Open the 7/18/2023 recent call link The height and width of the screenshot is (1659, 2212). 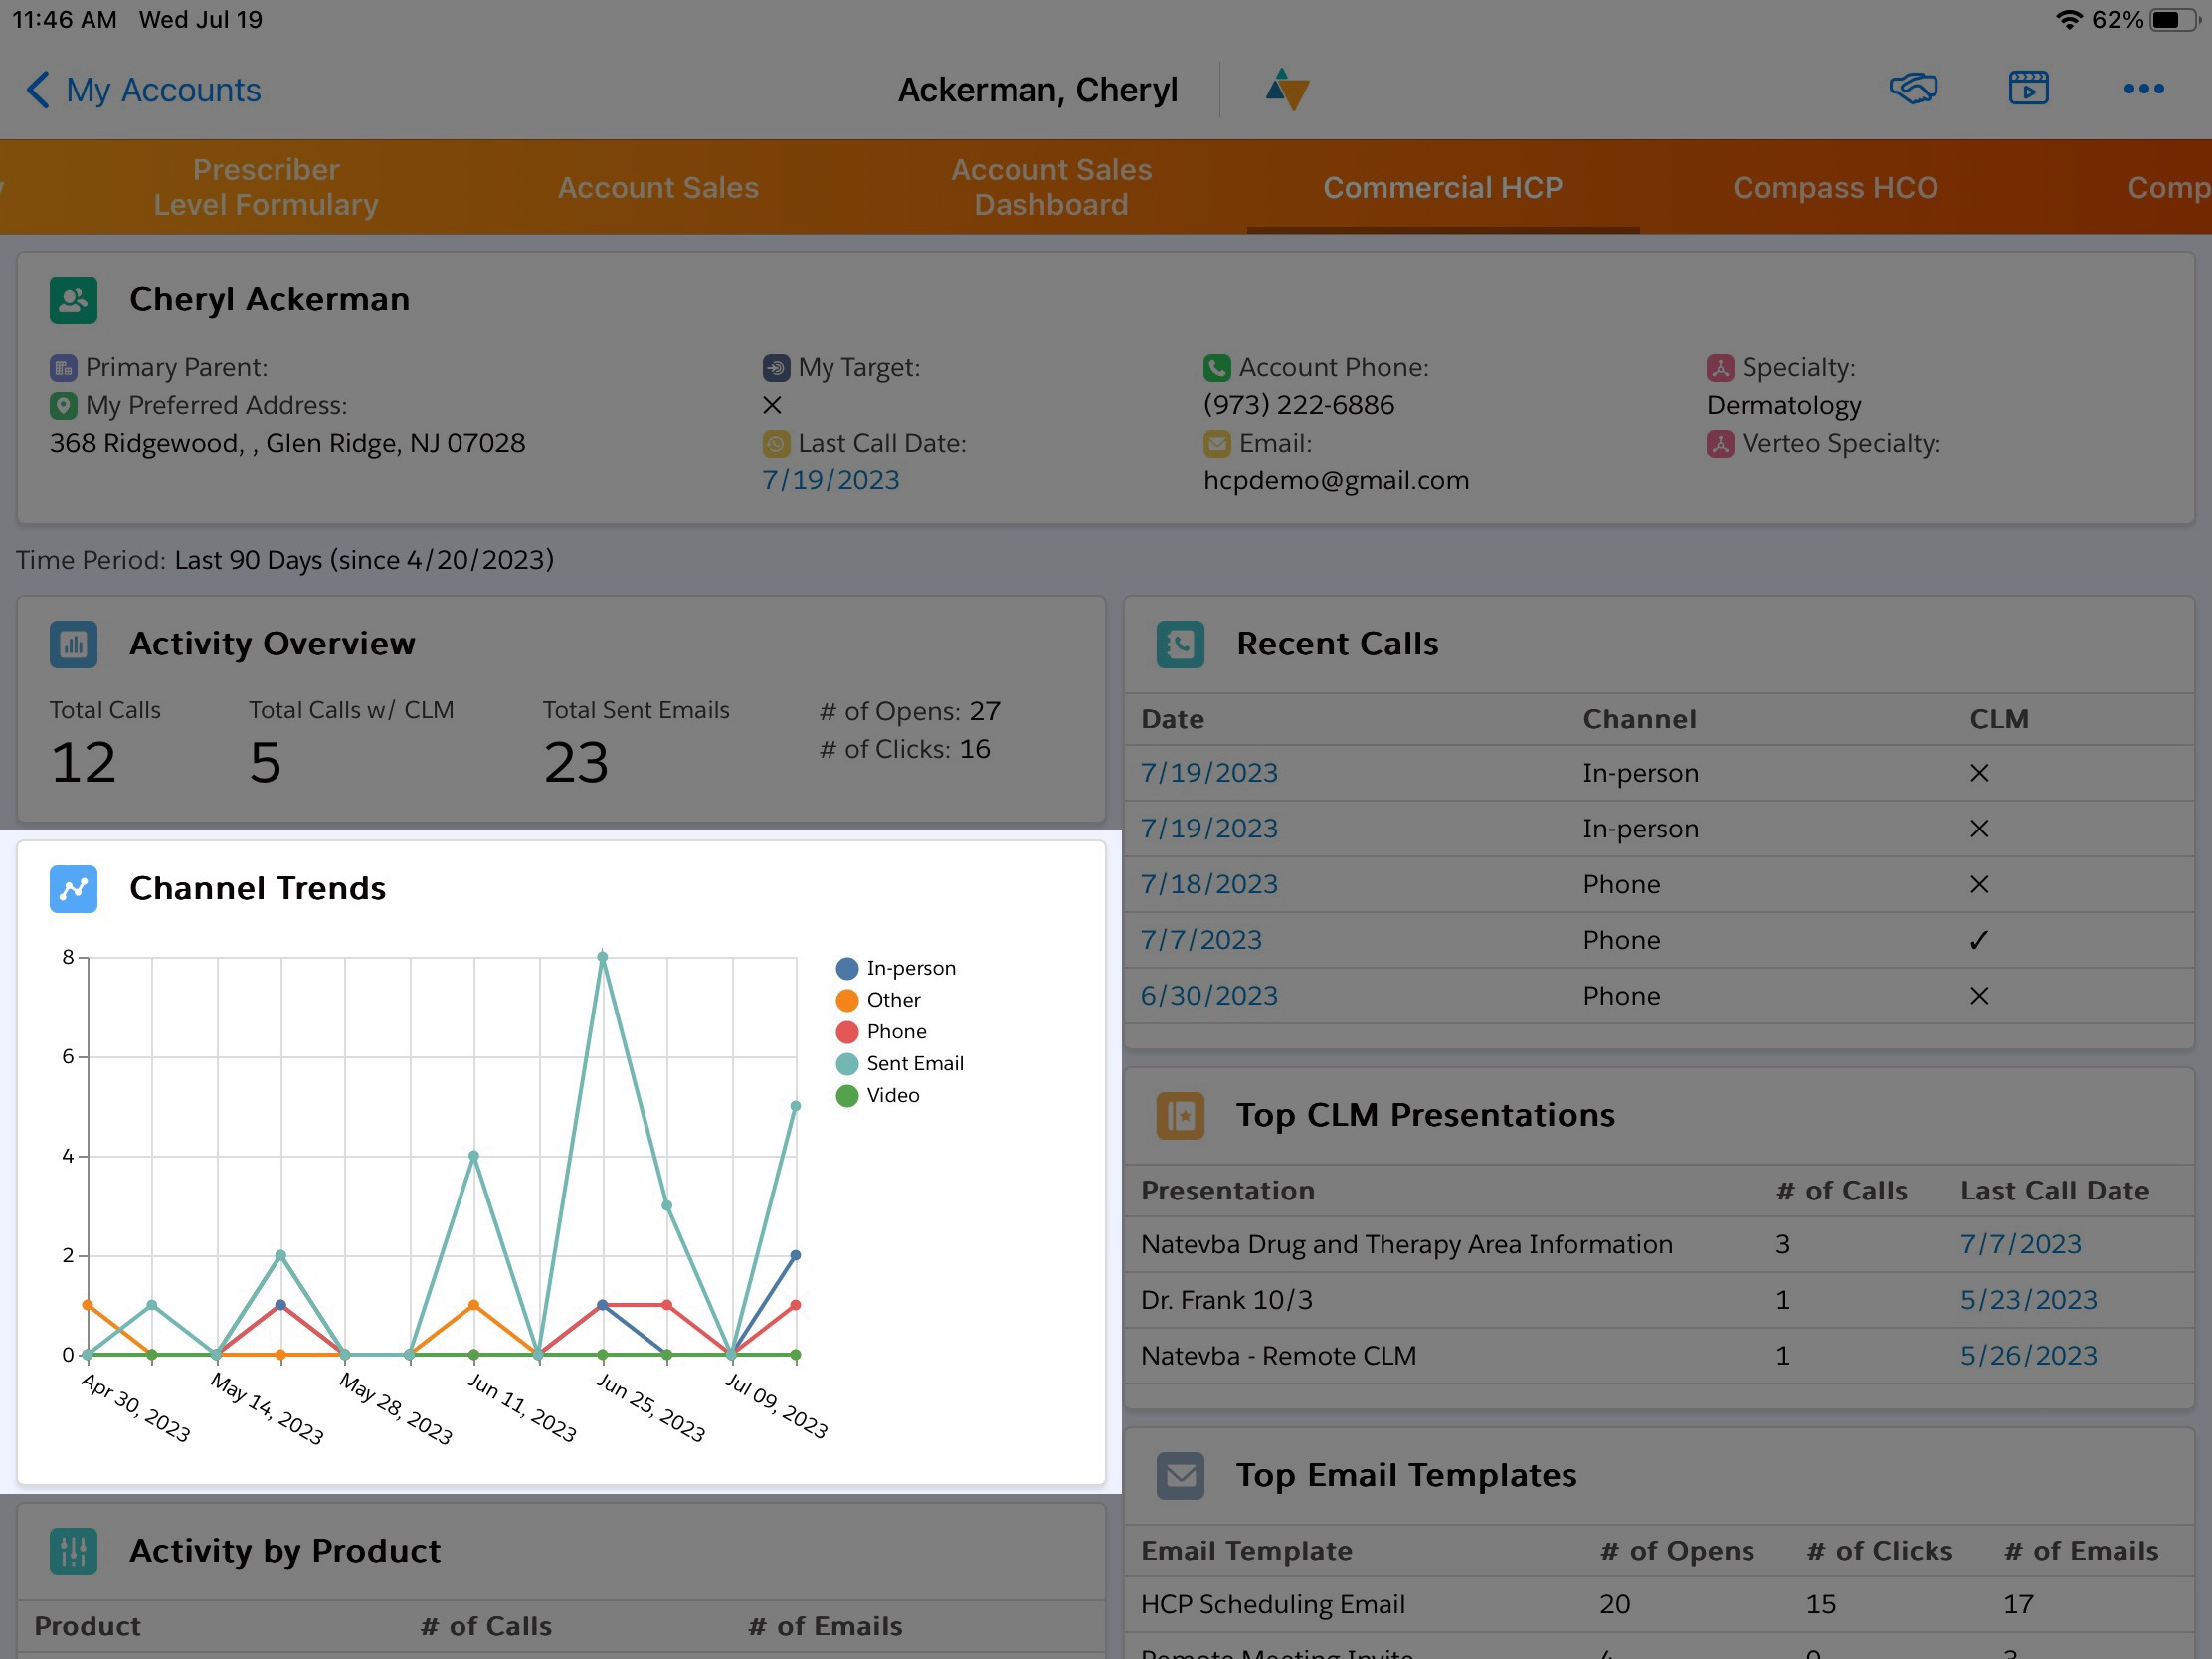coord(1208,884)
